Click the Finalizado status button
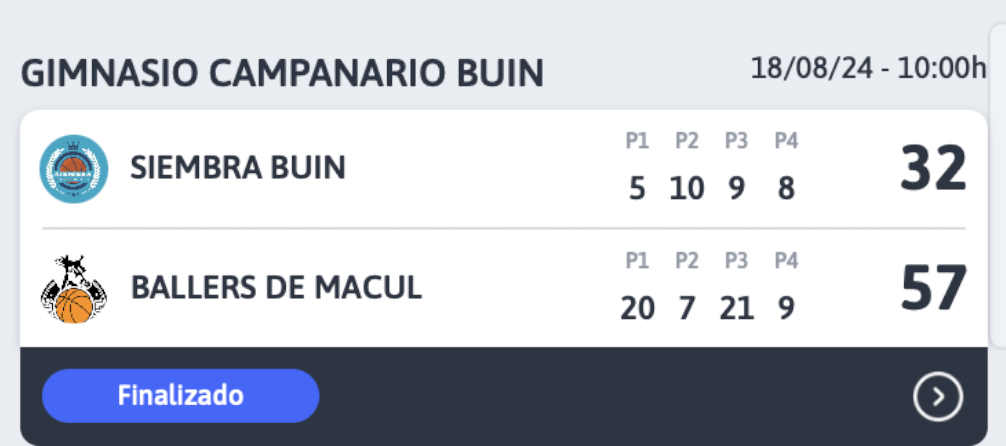Image resolution: width=1006 pixels, height=446 pixels. coord(180,396)
